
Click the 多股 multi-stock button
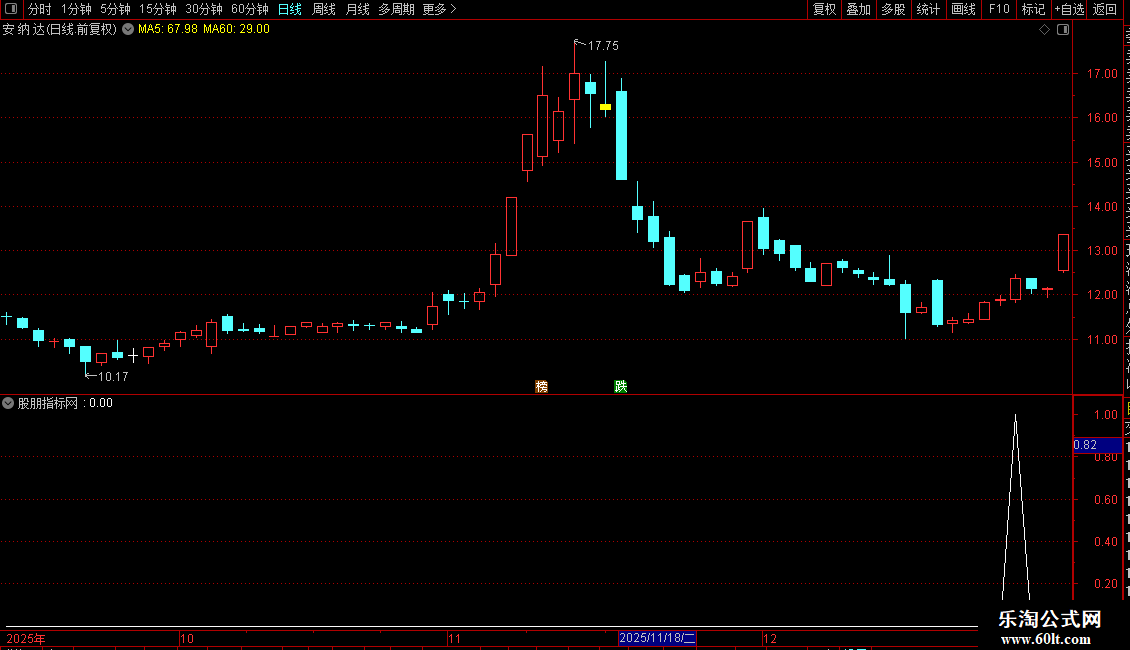coord(893,9)
